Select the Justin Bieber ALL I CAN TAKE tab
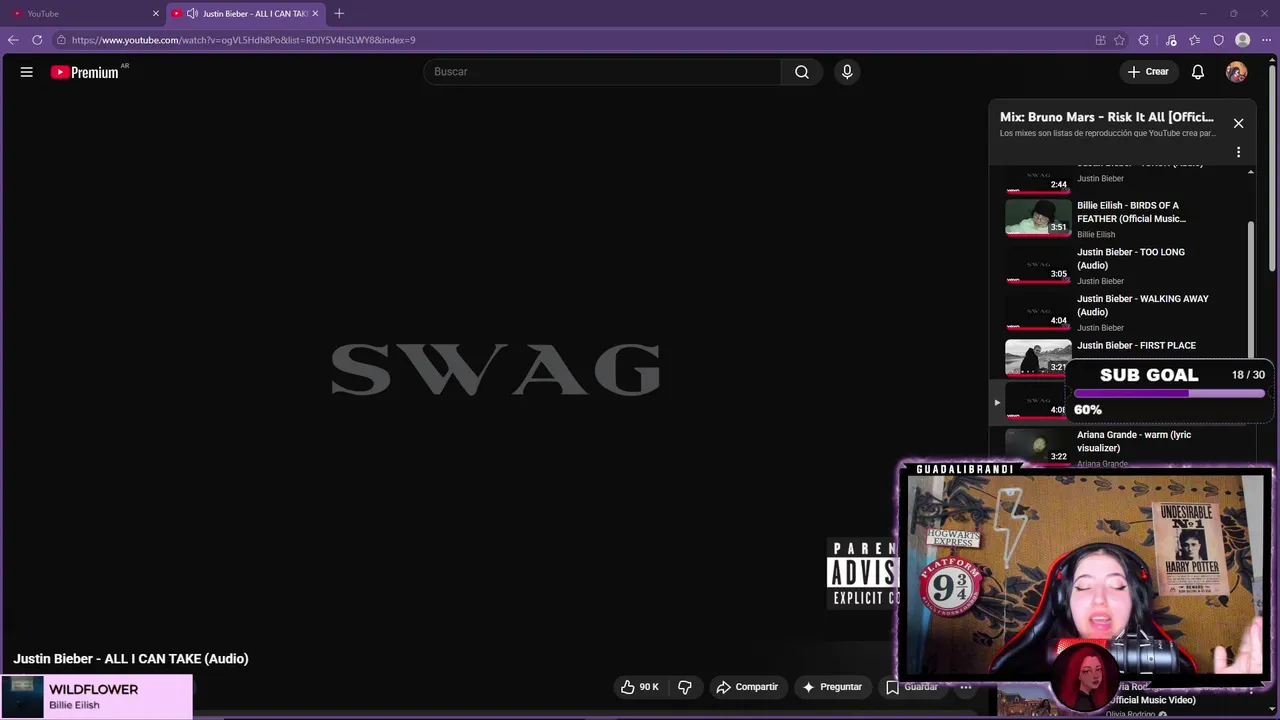Viewport: 1280px width, 720px height. 247,13
